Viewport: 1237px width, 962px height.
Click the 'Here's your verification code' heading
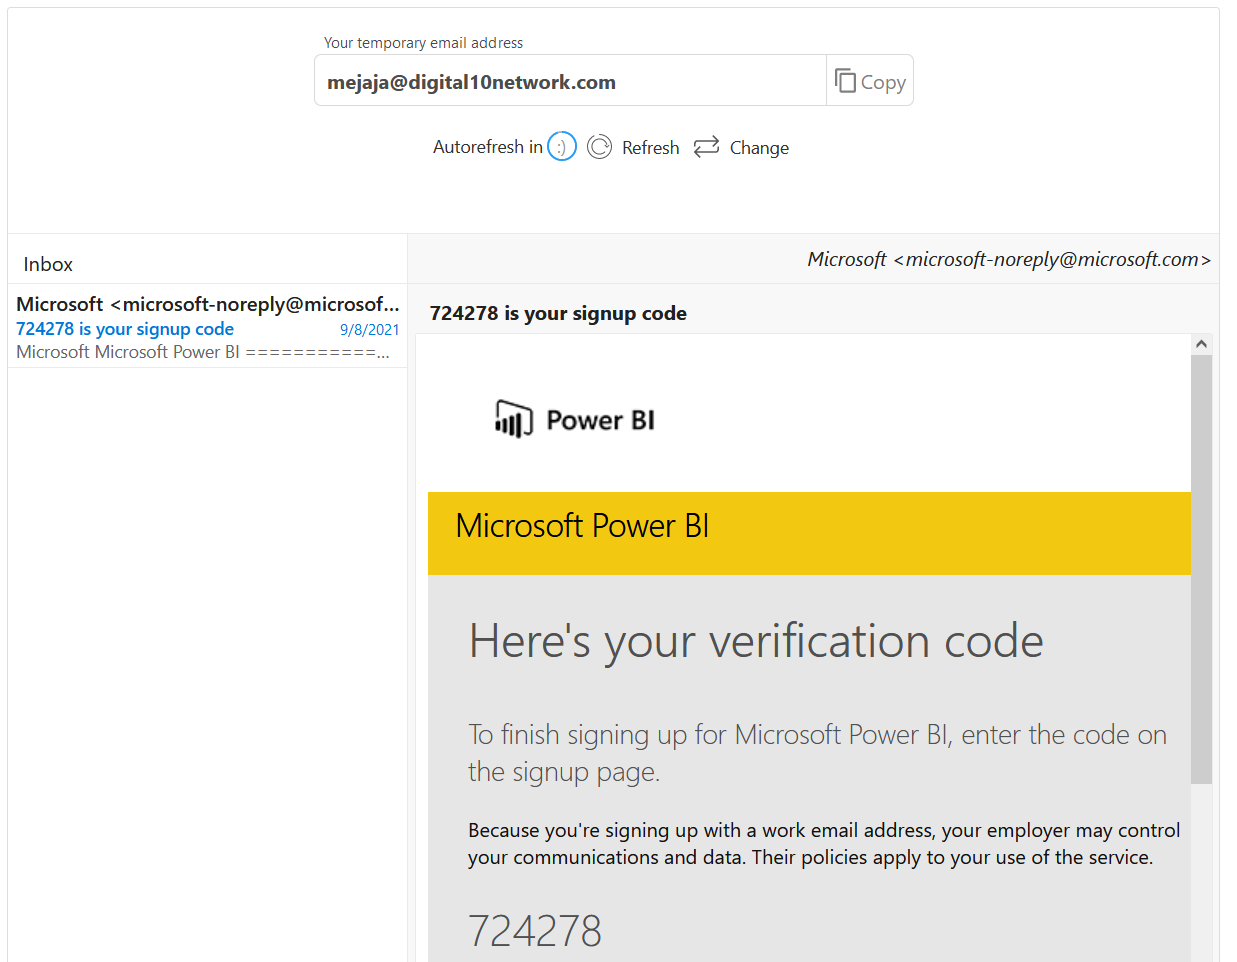pyautogui.click(x=756, y=641)
